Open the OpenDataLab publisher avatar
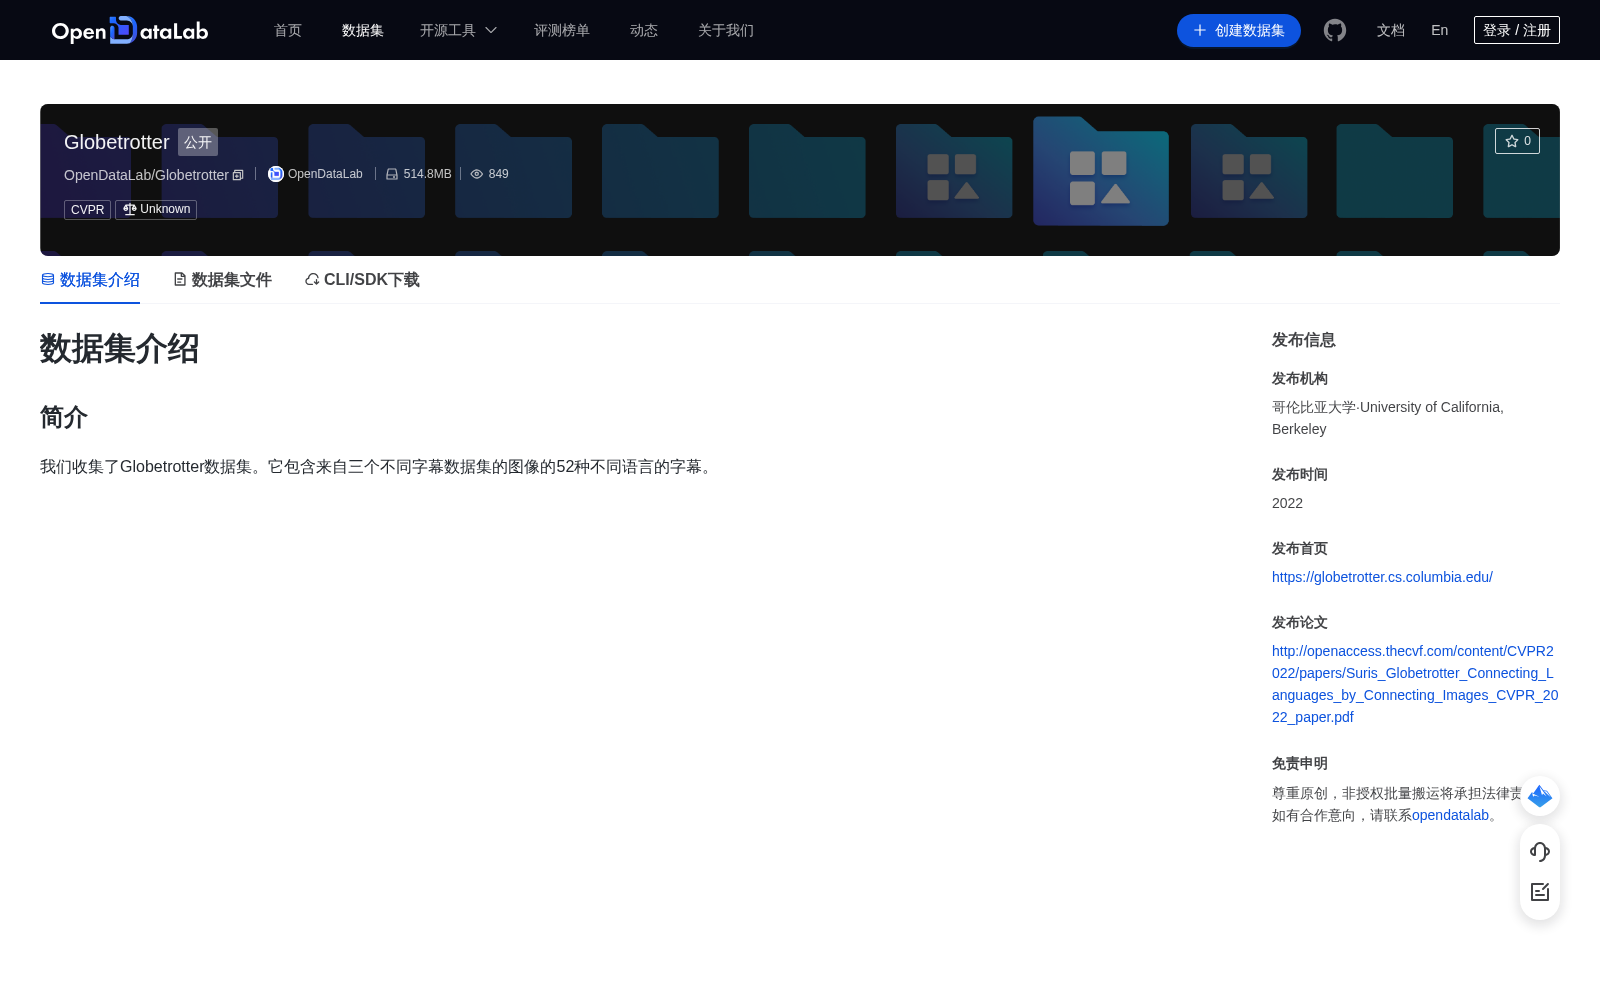 [276, 174]
